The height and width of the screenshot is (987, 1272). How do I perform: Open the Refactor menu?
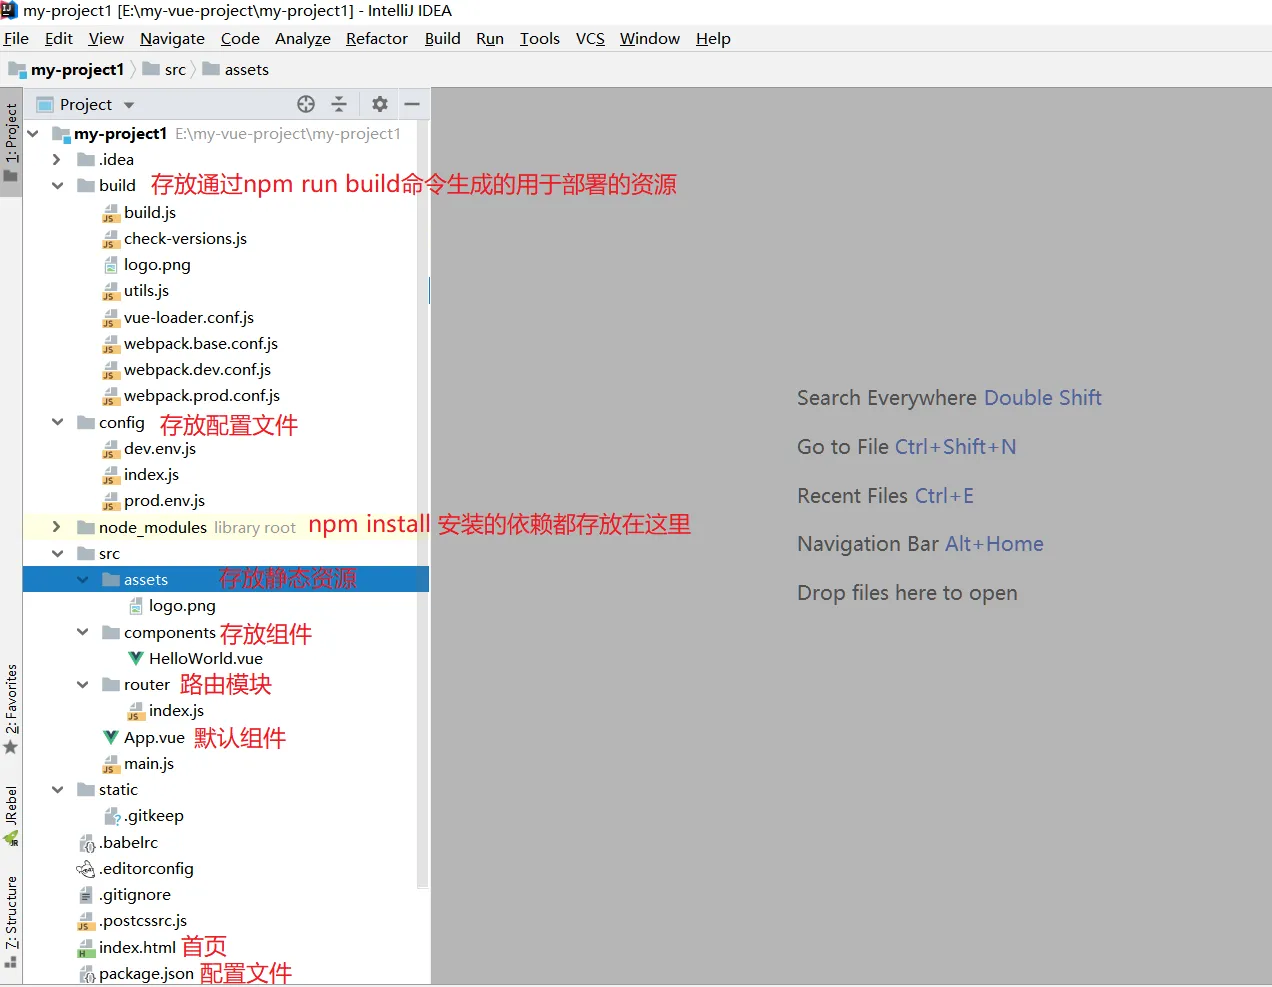pos(377,38)
